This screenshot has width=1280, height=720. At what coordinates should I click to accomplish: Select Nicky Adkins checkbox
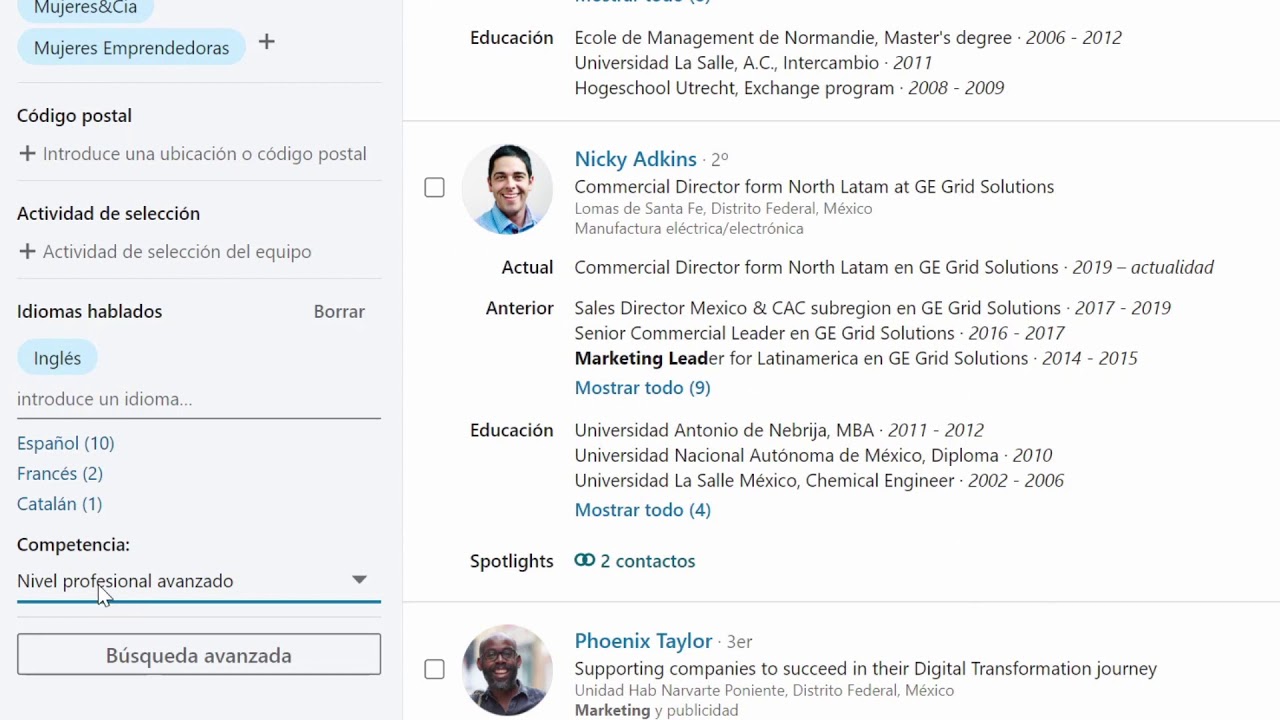434,188
